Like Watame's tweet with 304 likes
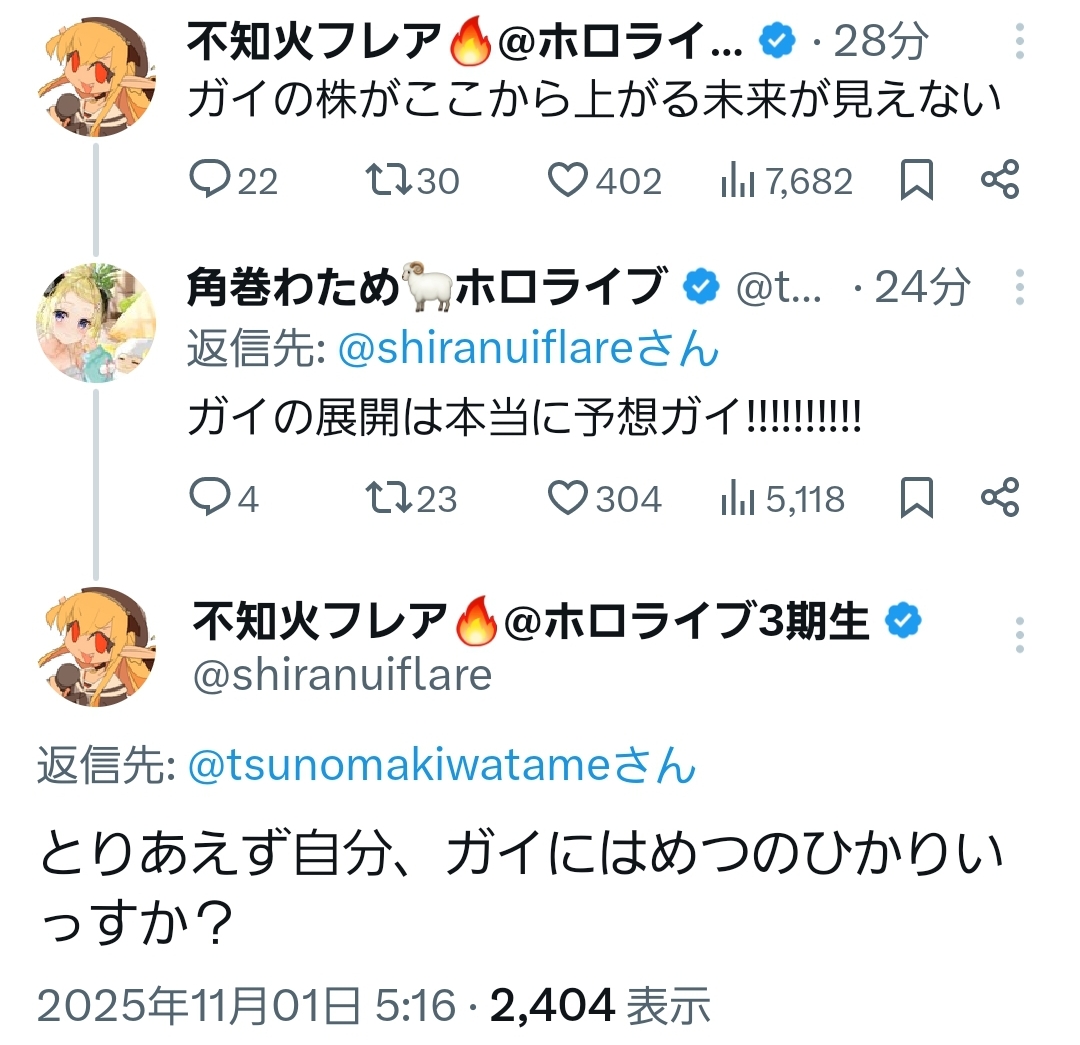 point(568,497)
